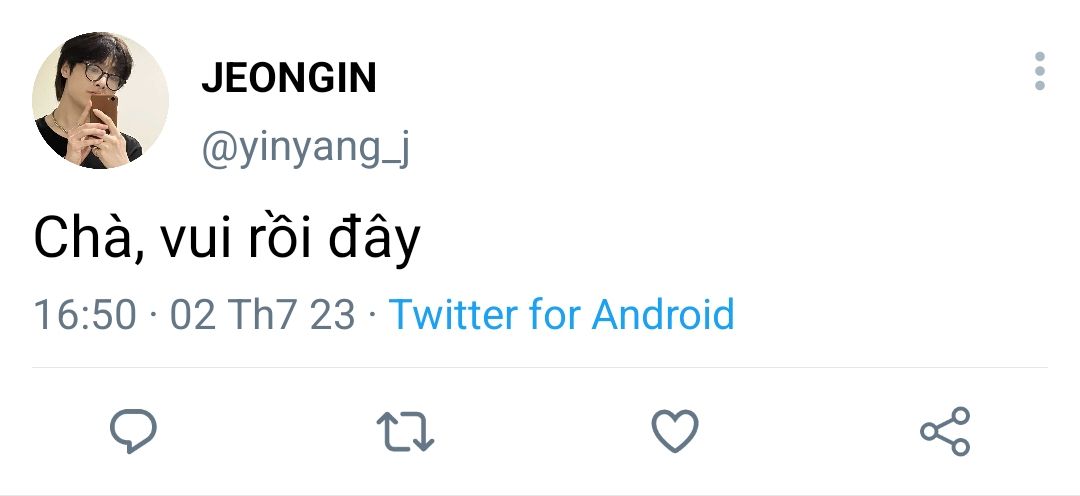Toggle favorite on this tweet

(x=675, y=431)
